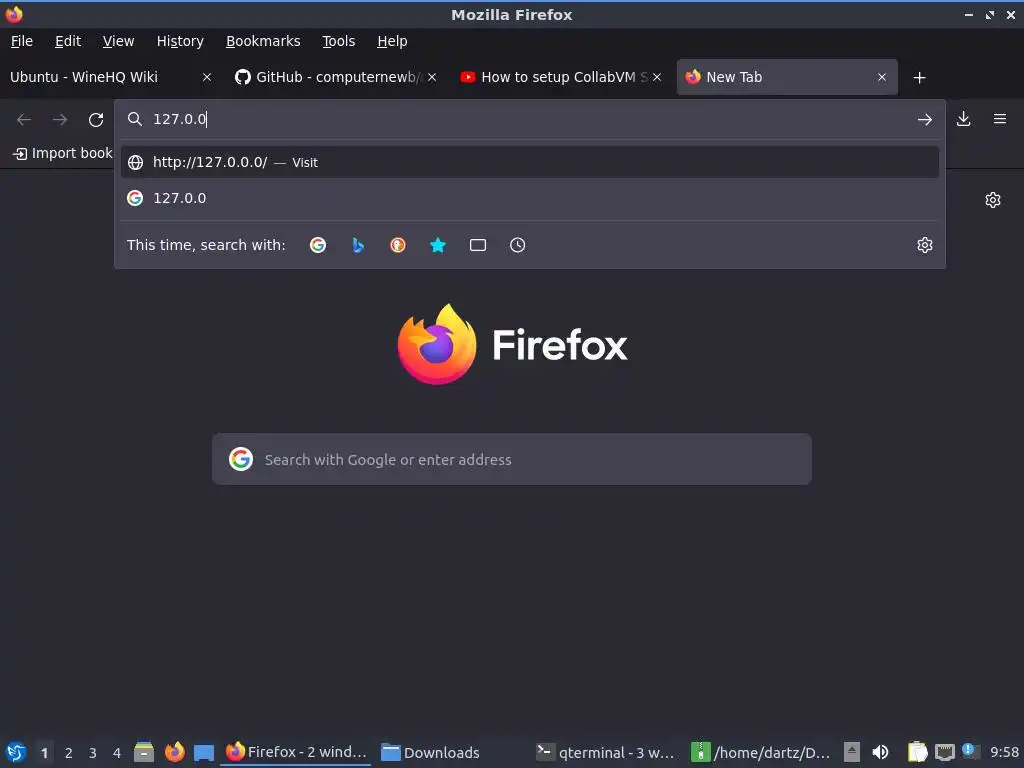
Task: Select the Google search suggestion 127.0.0
Action: (530, 198)
